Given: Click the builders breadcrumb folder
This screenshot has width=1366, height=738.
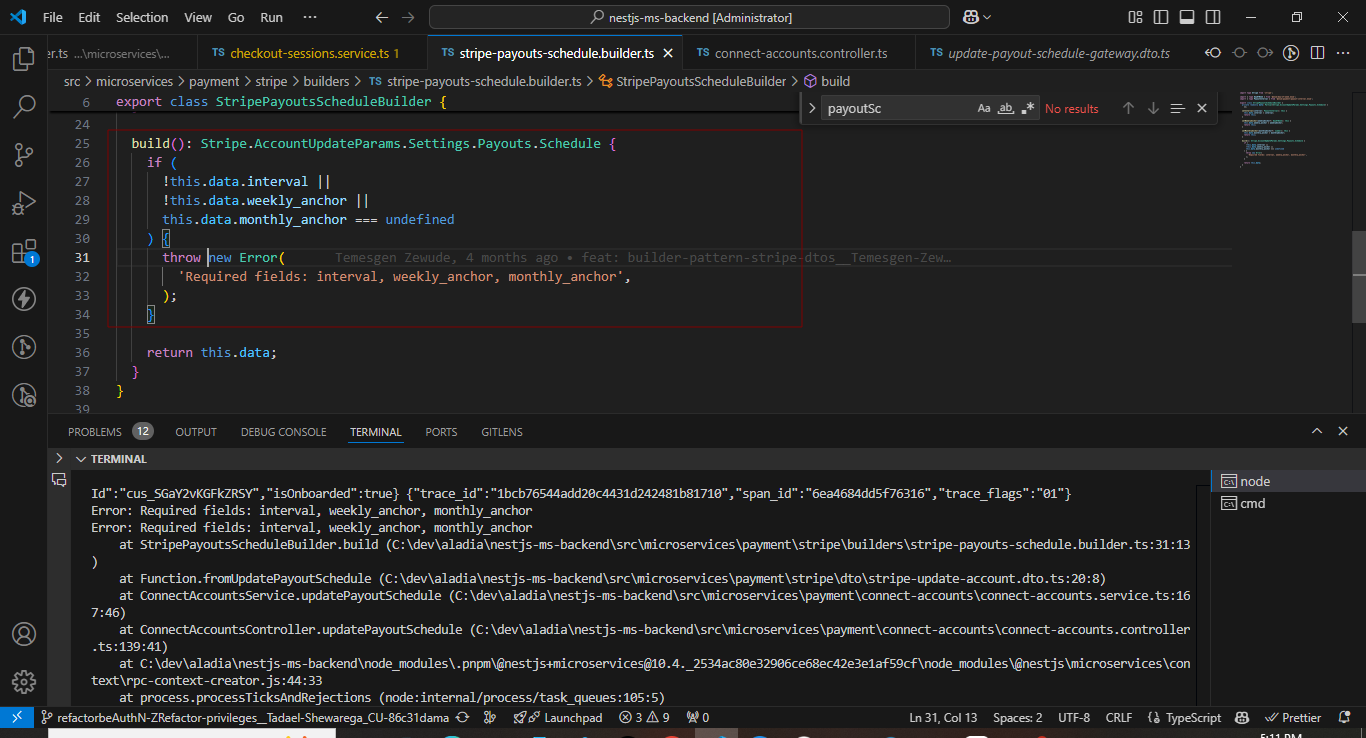Looking at the screenshot, I should (326, 81).
